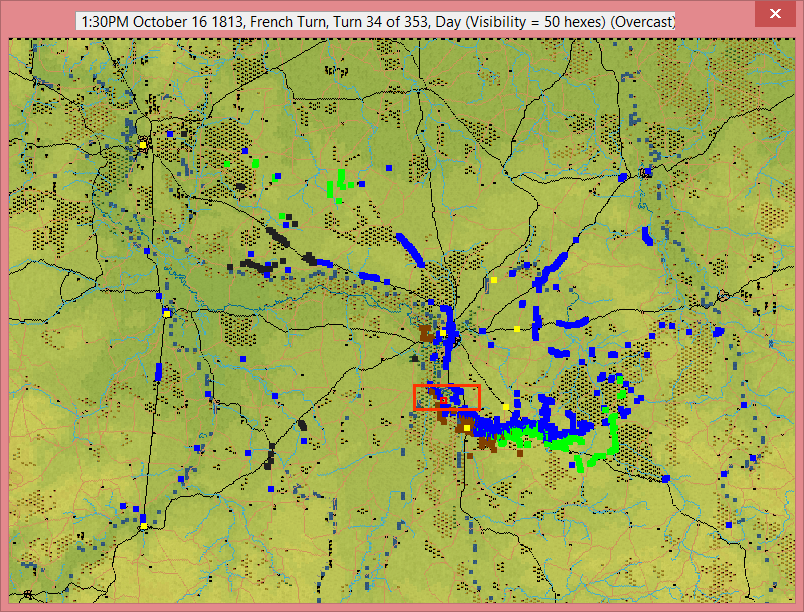This screenshot has width=804, height=612.
Task: Click the turn status text "1:30PM October 16 1813"
Action: (162, 22)
